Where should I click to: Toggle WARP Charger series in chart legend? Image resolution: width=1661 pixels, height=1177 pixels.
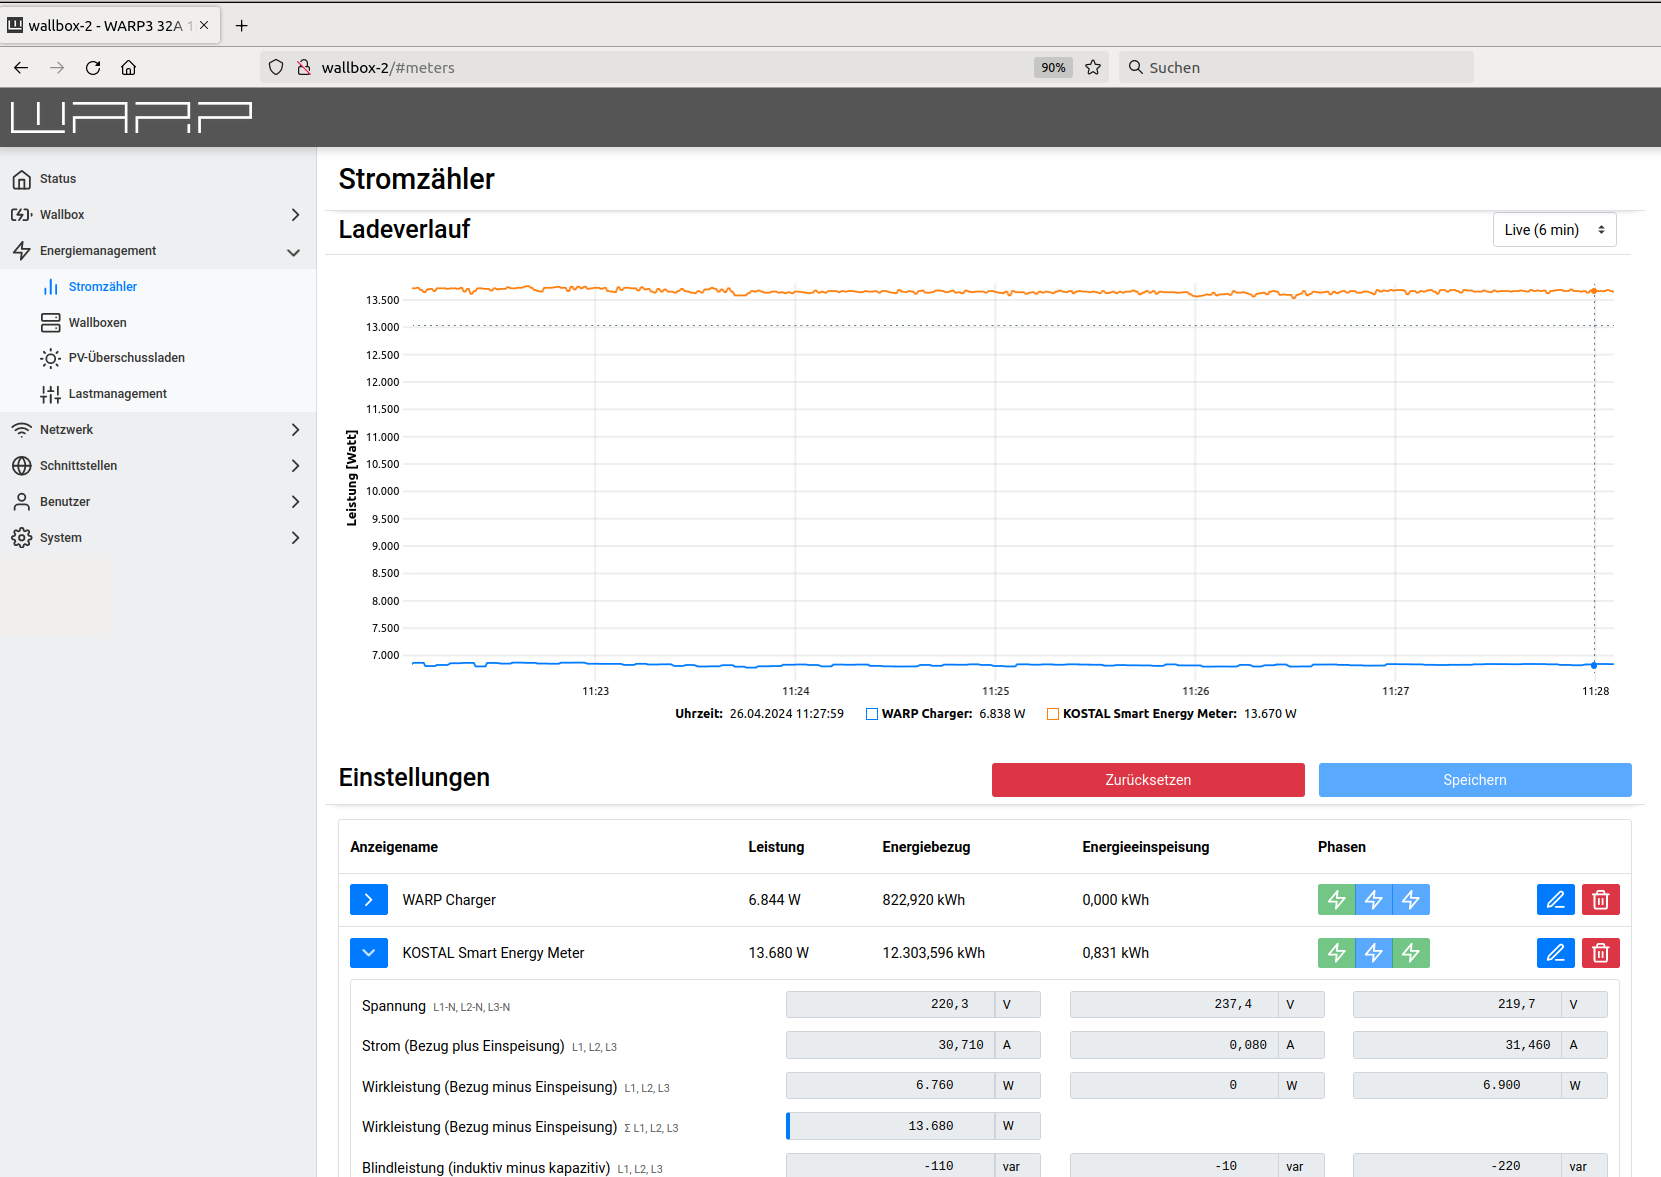872,714
